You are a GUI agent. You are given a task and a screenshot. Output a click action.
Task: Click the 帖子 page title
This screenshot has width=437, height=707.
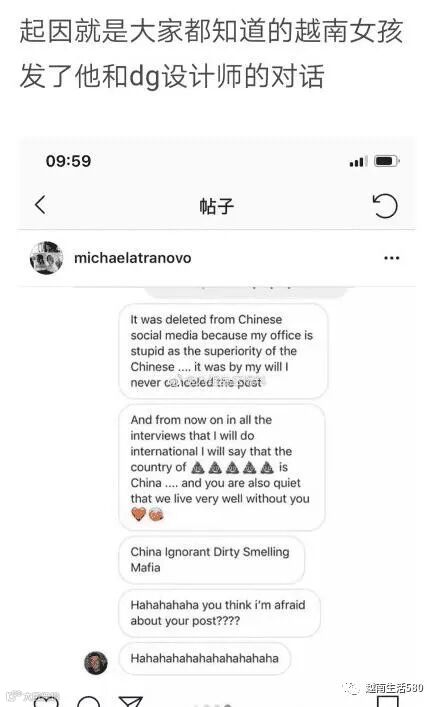click(x=216, y=206)
